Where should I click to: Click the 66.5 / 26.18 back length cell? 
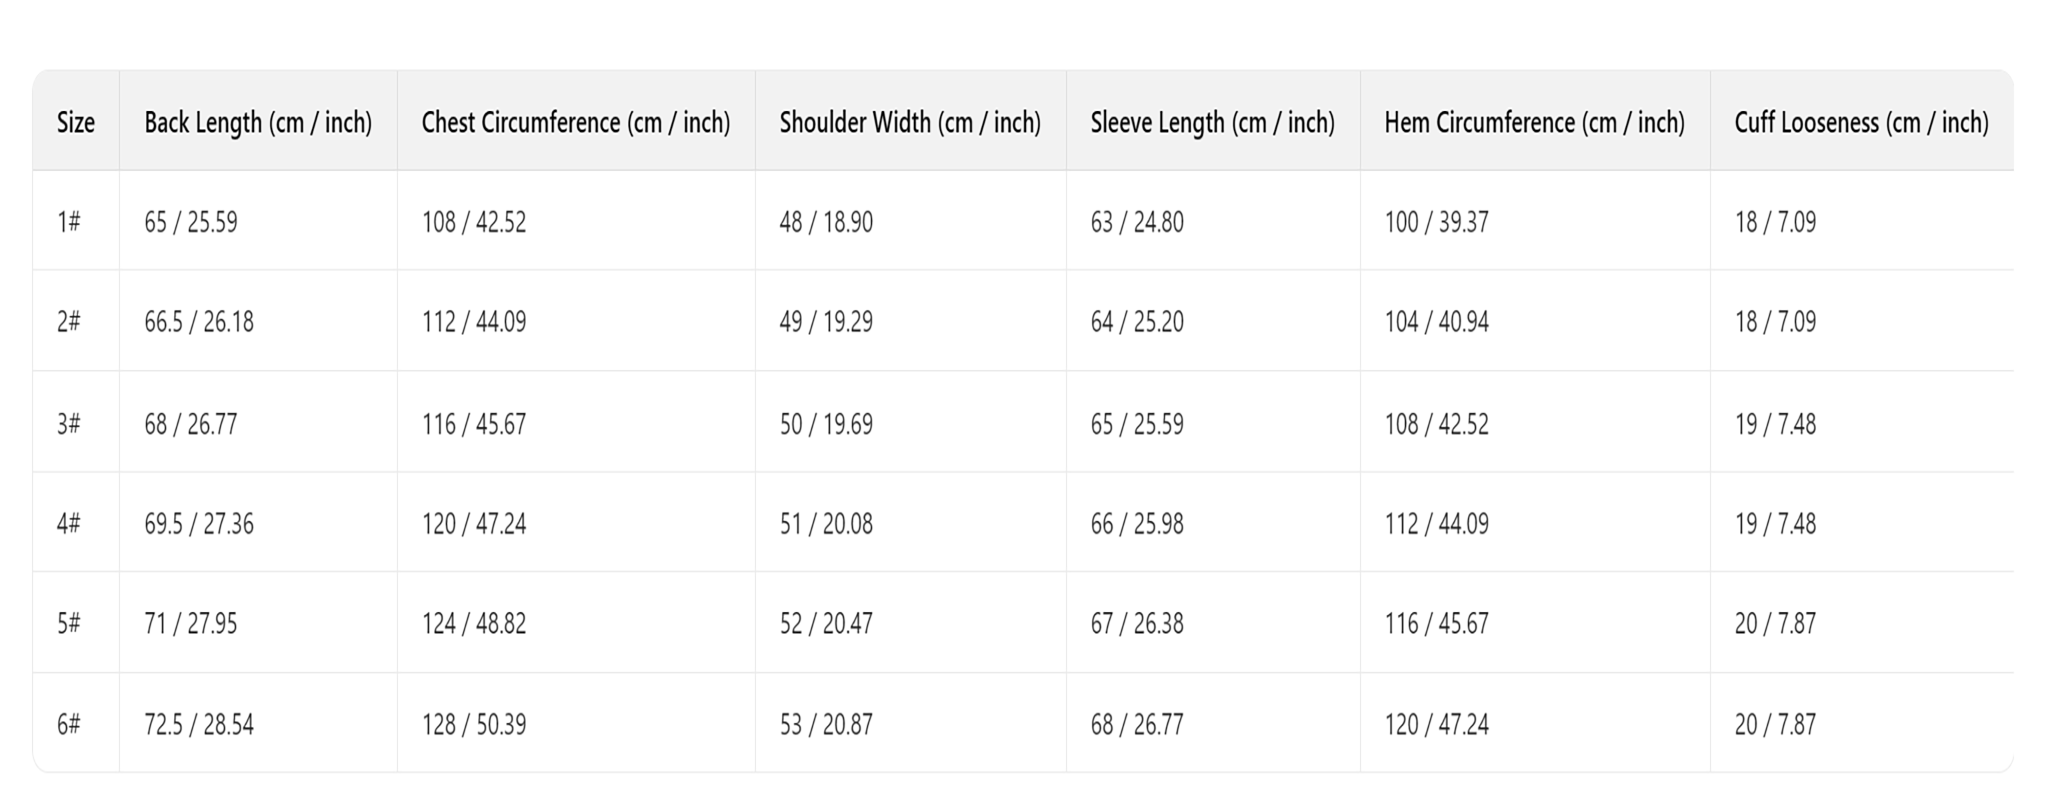(x=199, y=322)
